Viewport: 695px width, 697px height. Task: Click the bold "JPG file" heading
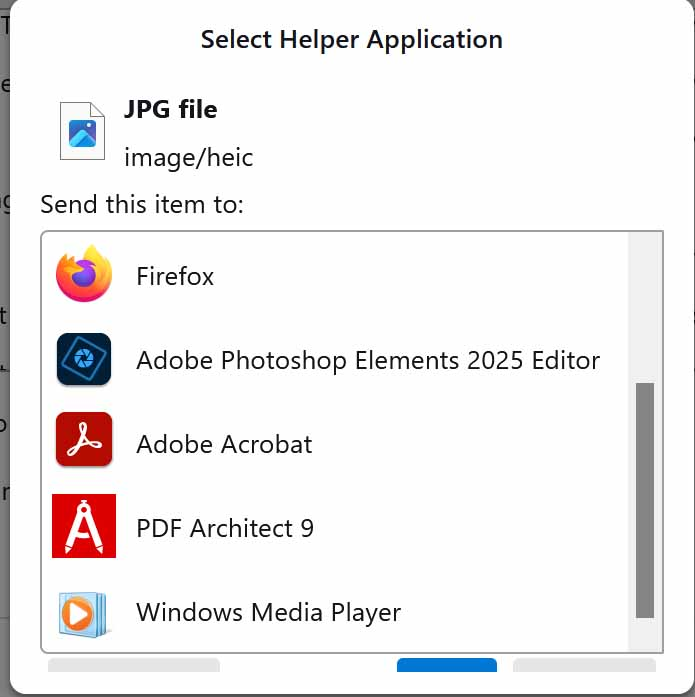(x=170, y=109)
